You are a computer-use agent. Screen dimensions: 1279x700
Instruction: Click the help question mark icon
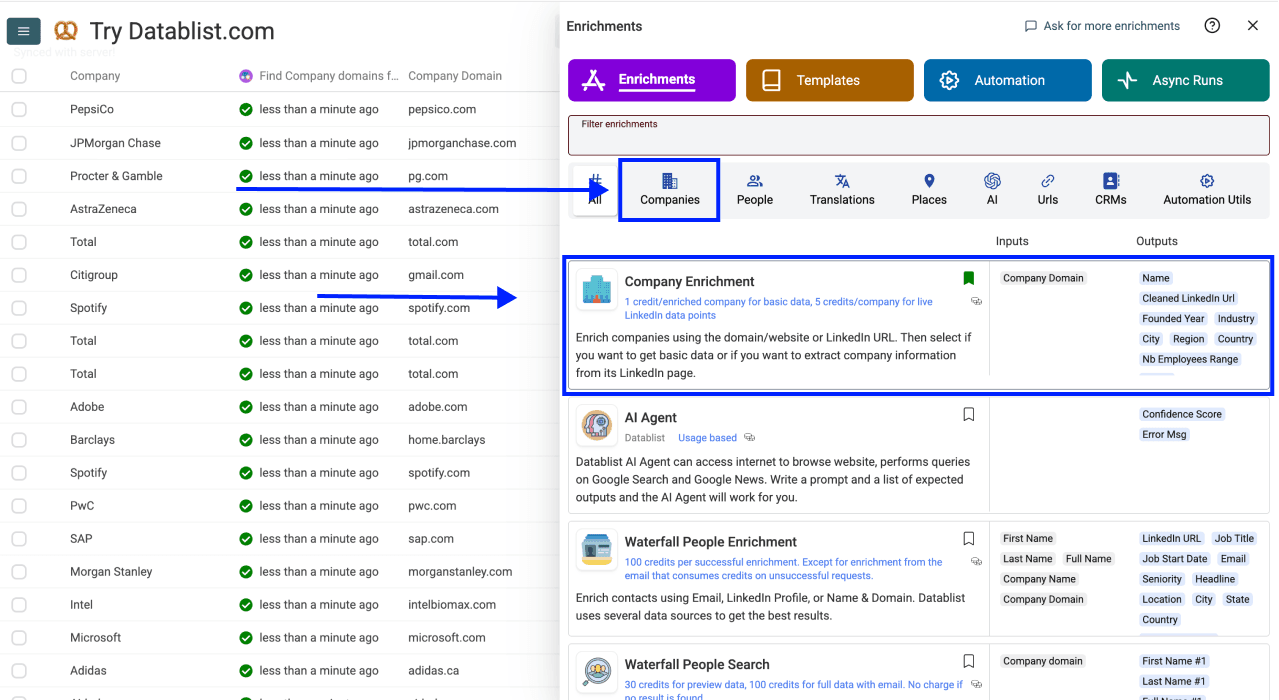[x=1212, y=25]
